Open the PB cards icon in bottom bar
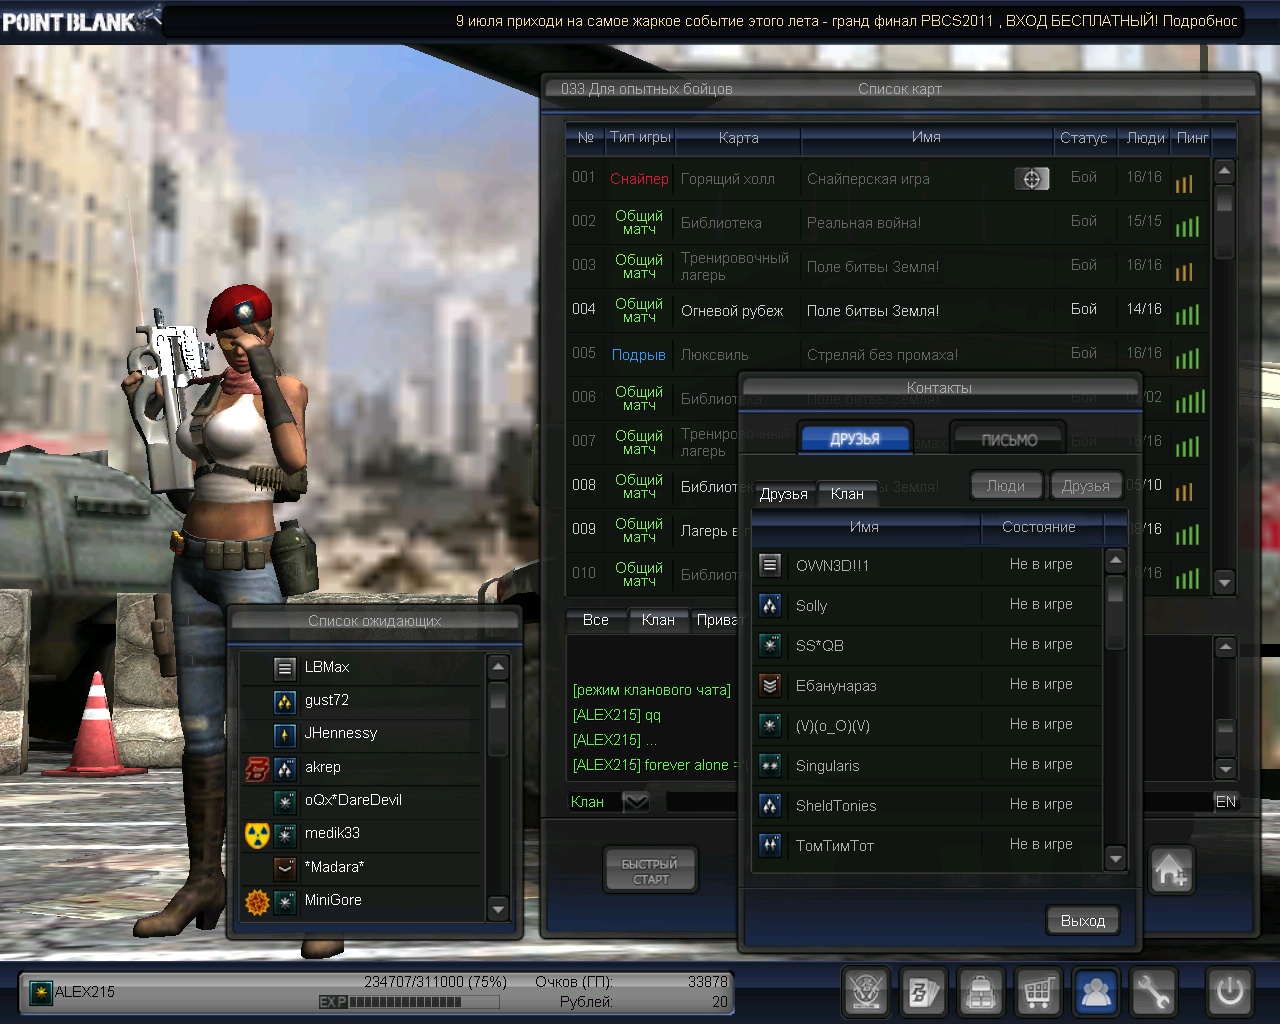The width and height of the screenshot is (1280, 1024). [x=924, y=992]
